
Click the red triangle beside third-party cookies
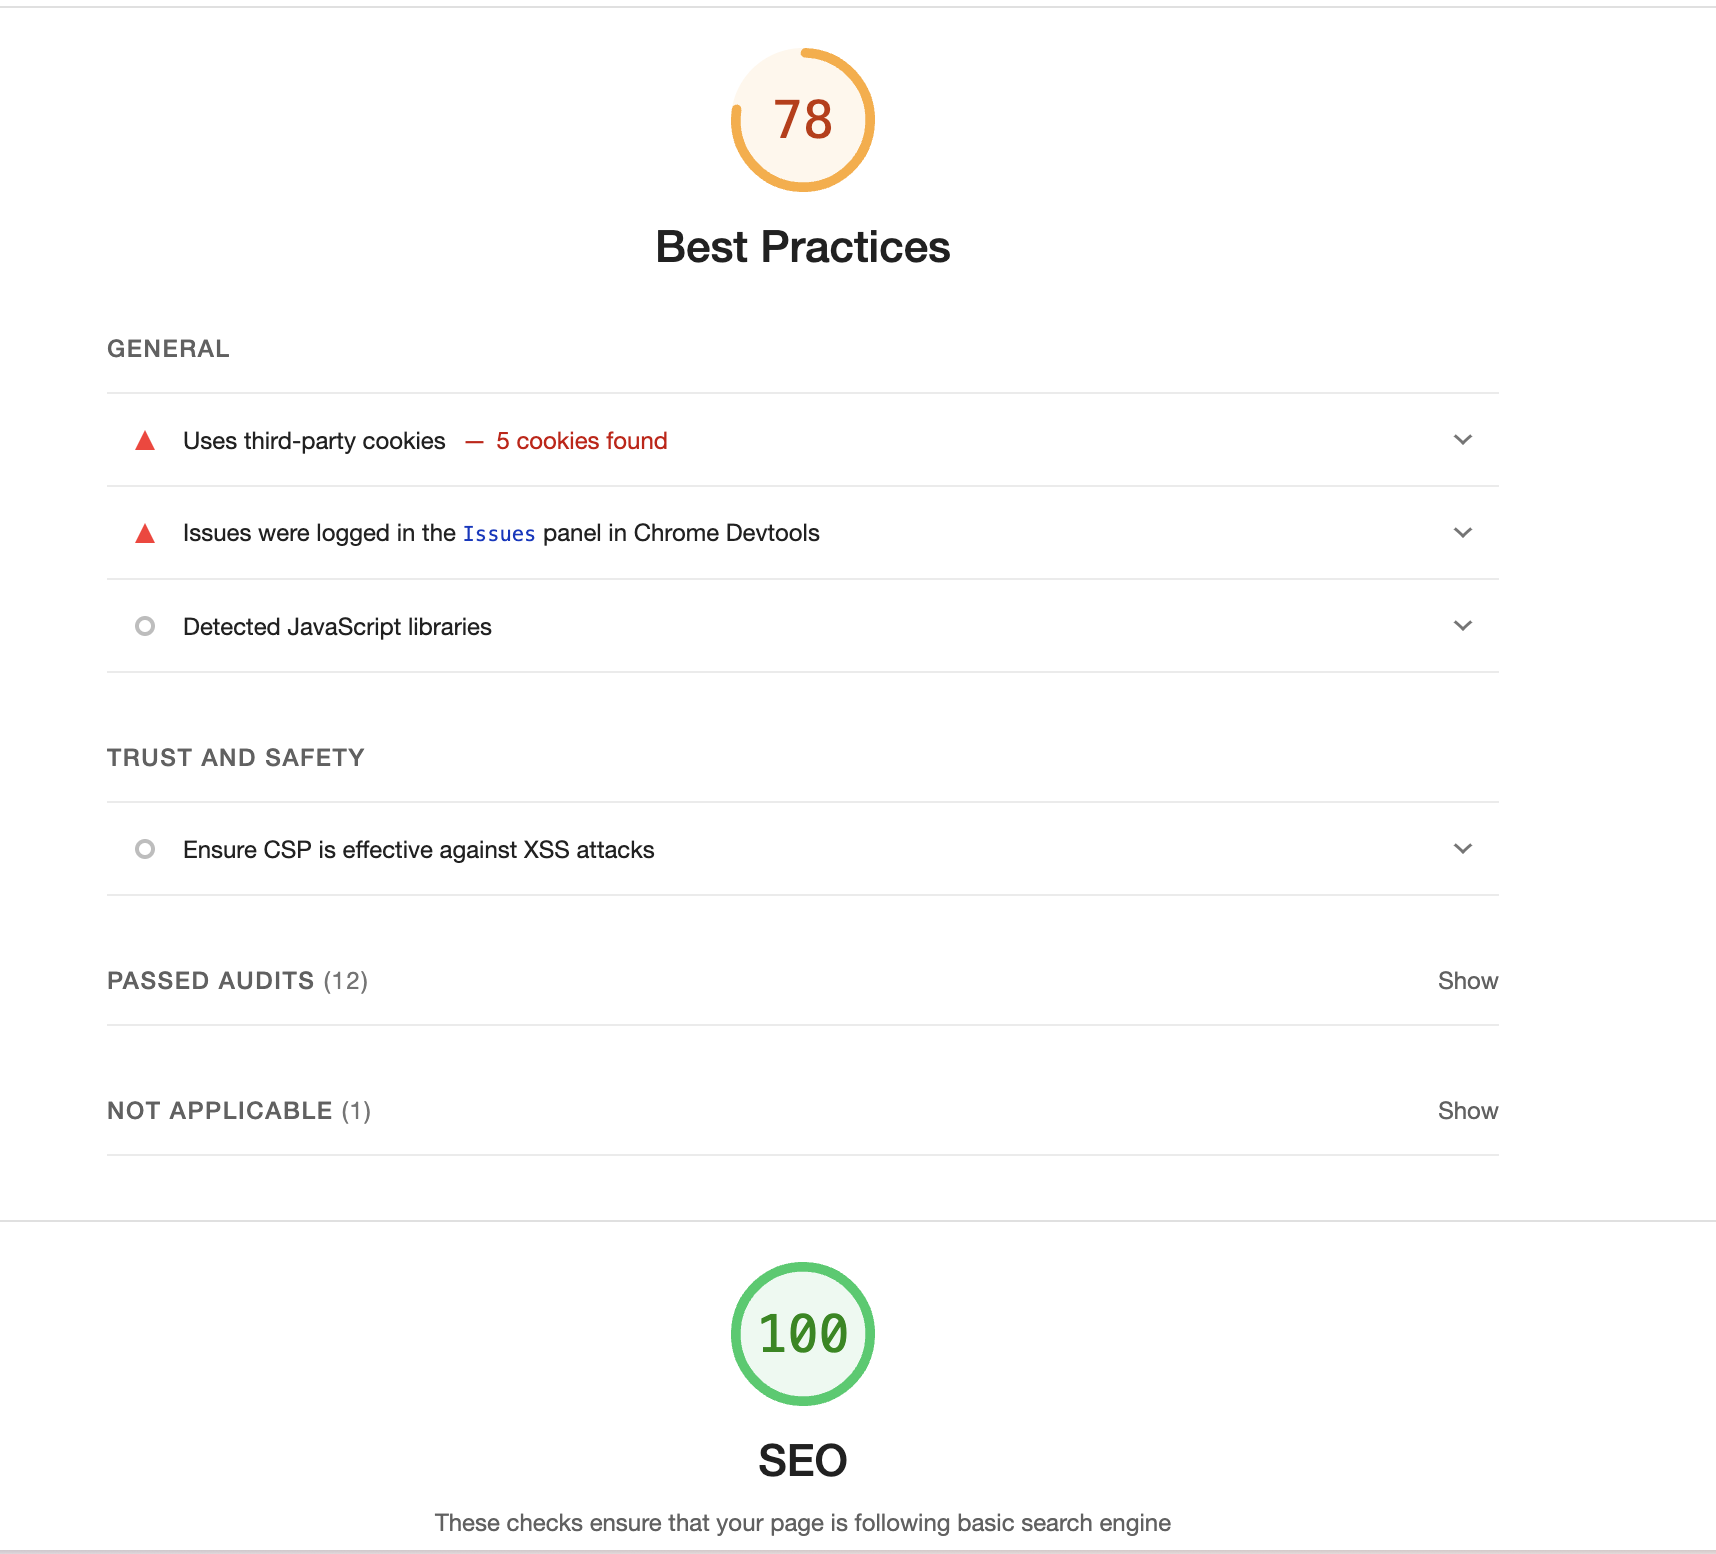145,441
